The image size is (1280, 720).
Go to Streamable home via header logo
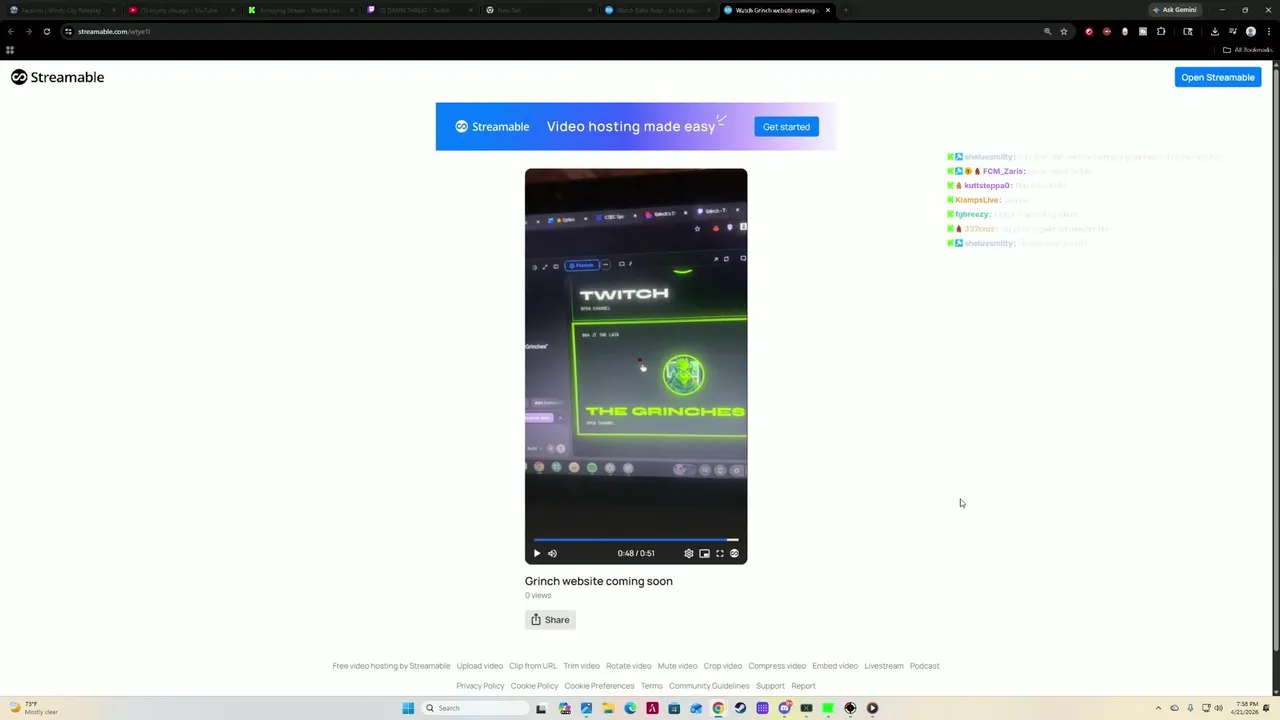(58, 77)
